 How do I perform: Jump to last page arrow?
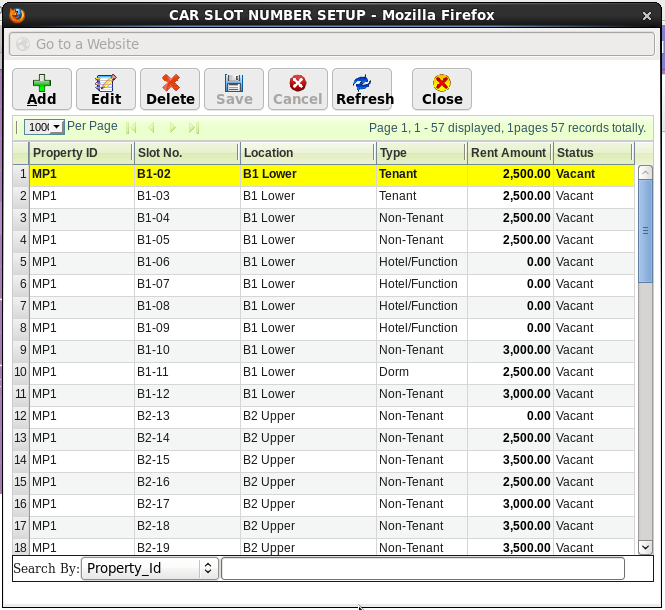pos(193,128)
